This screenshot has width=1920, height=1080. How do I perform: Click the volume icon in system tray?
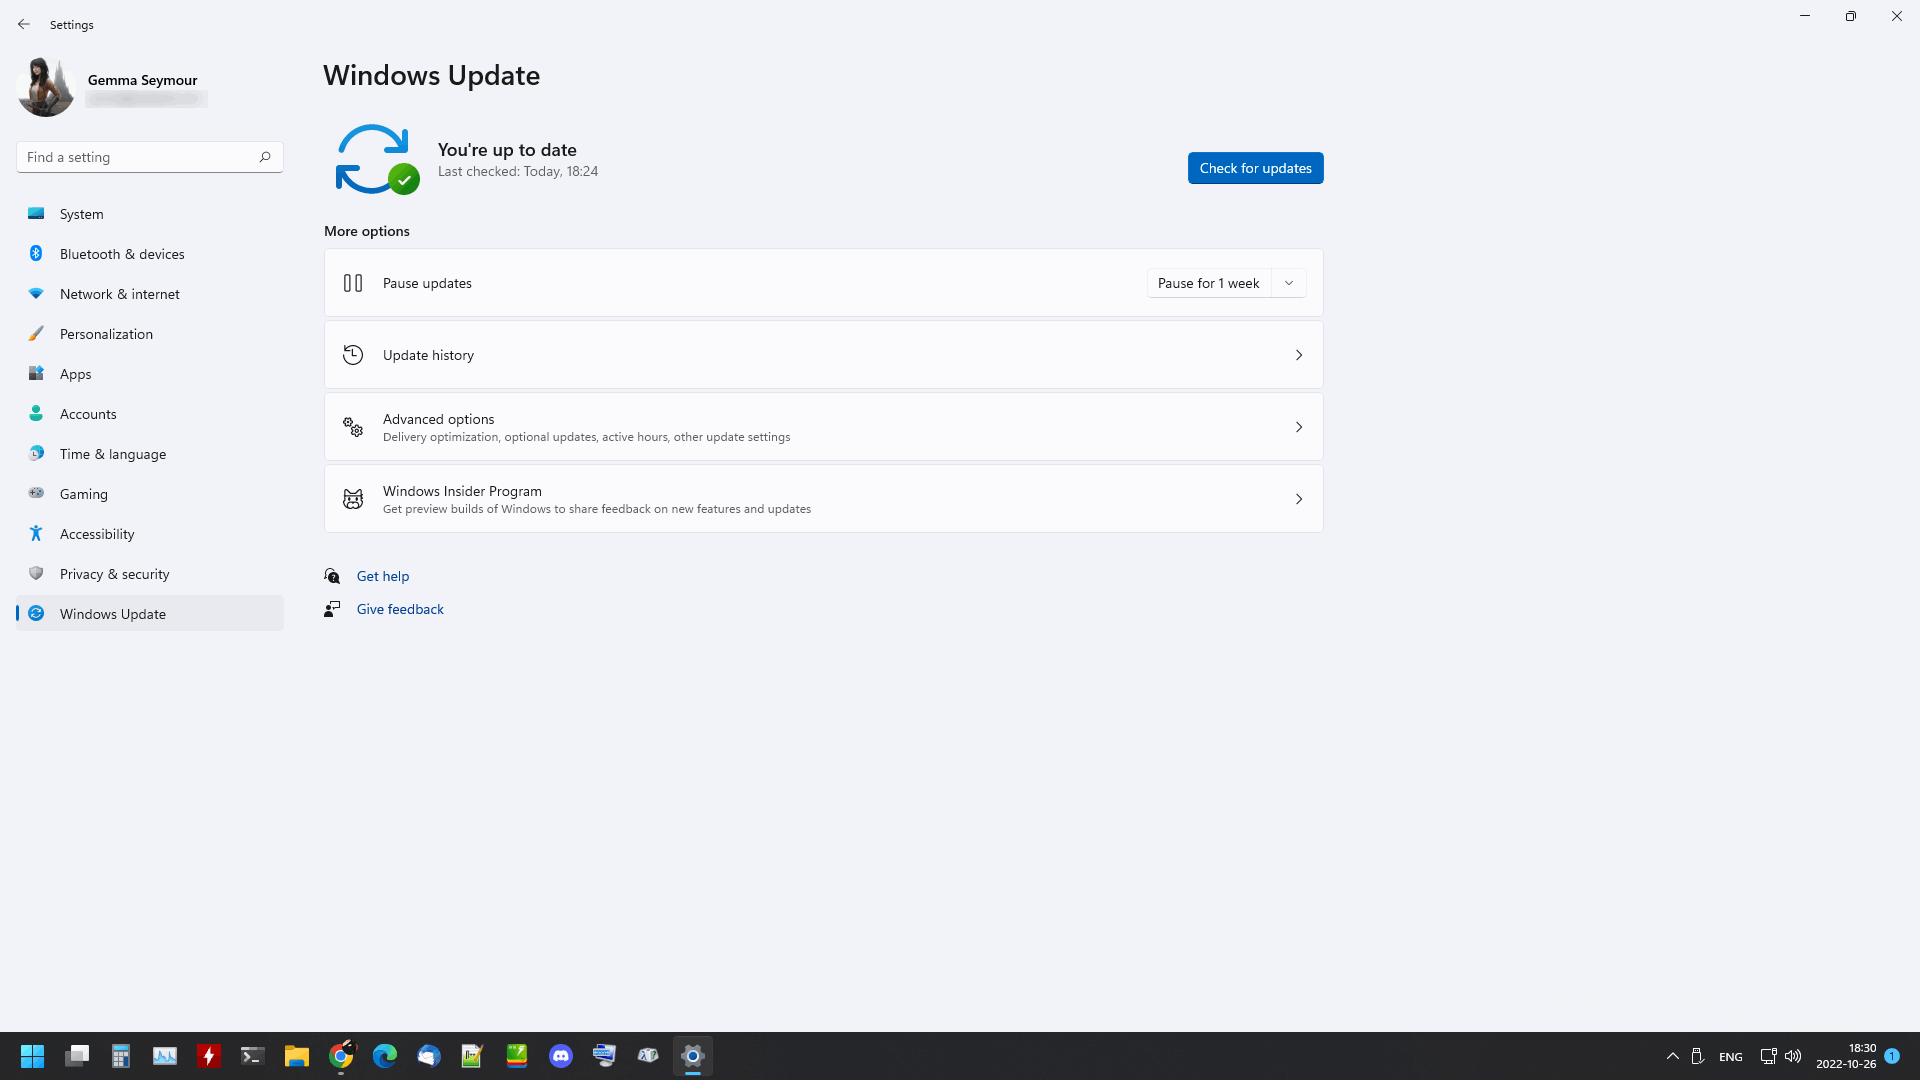click(x=1793, y=1056)
